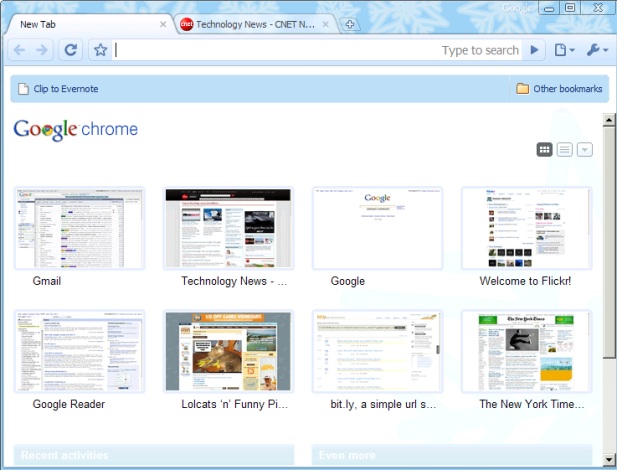Click the Clip to Evernote page icon
The image size is (617, 470).
coord(24,89)
